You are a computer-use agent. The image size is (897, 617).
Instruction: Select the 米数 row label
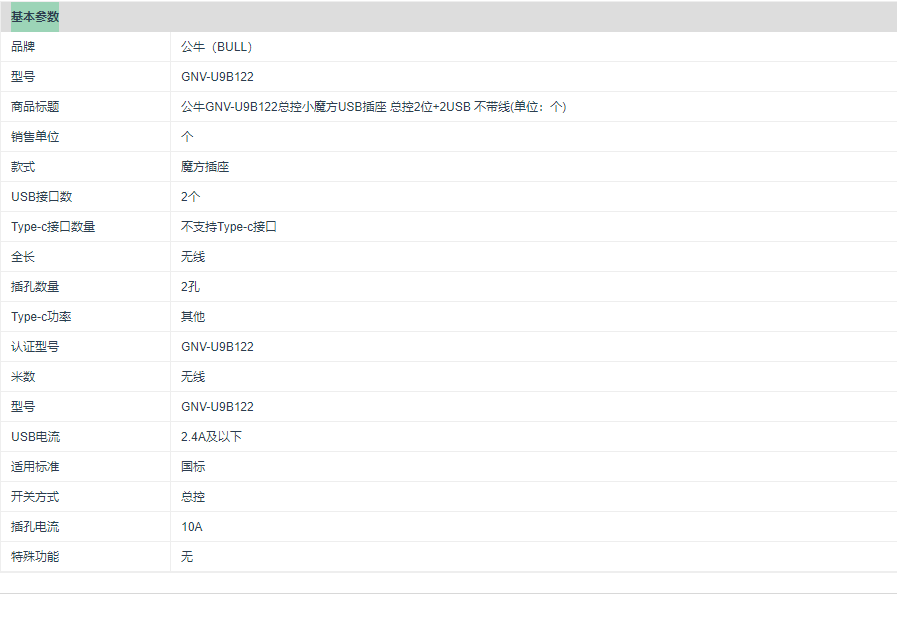pyautogui.click(x=23, y=377)
